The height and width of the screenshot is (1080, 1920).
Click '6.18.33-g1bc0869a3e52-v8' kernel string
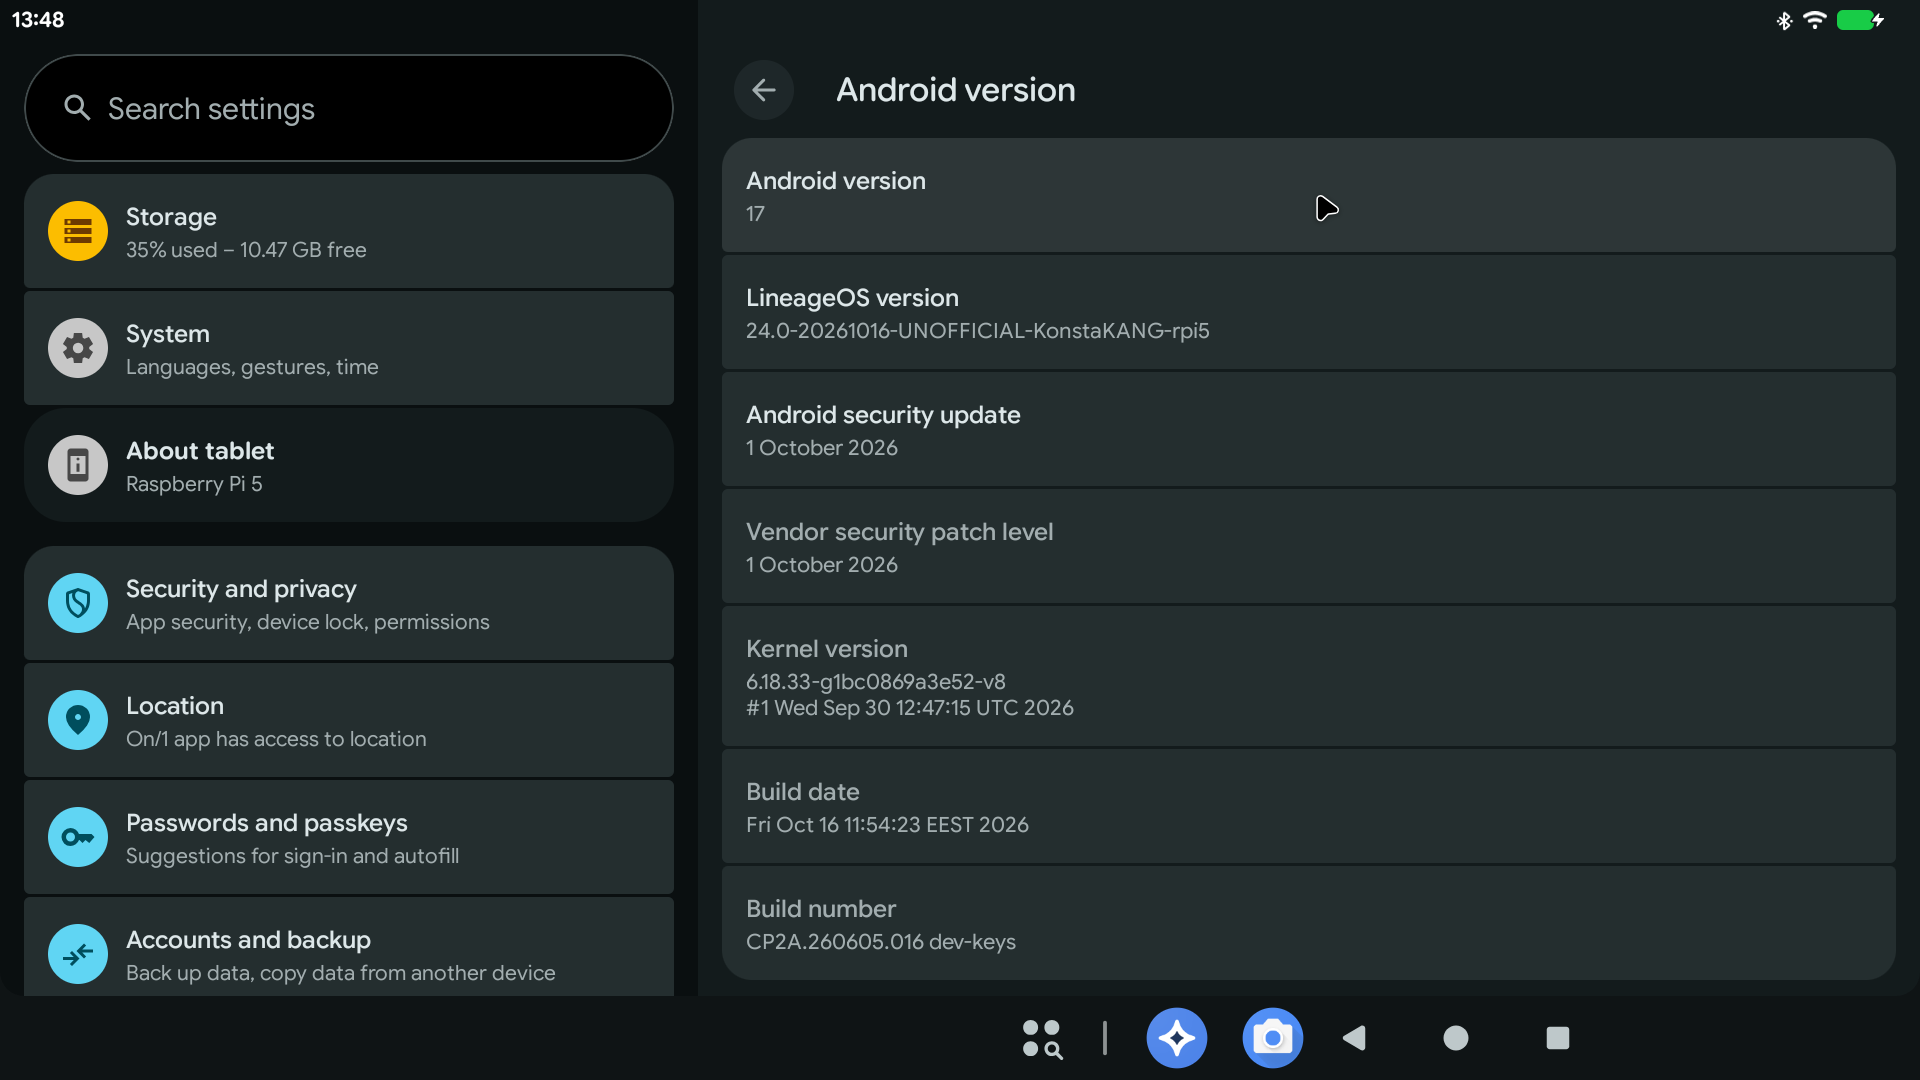point(876,682)
